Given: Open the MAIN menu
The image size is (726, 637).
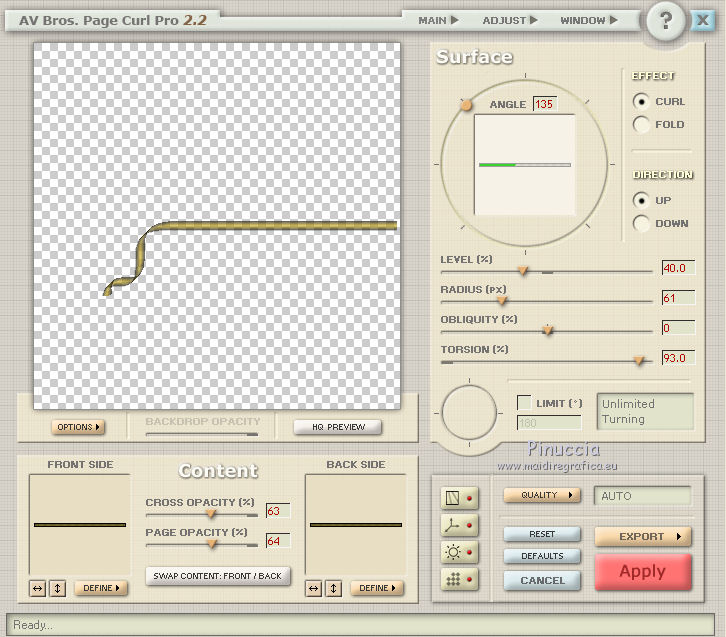Looking at the screenshot, I should click(438, 20).
